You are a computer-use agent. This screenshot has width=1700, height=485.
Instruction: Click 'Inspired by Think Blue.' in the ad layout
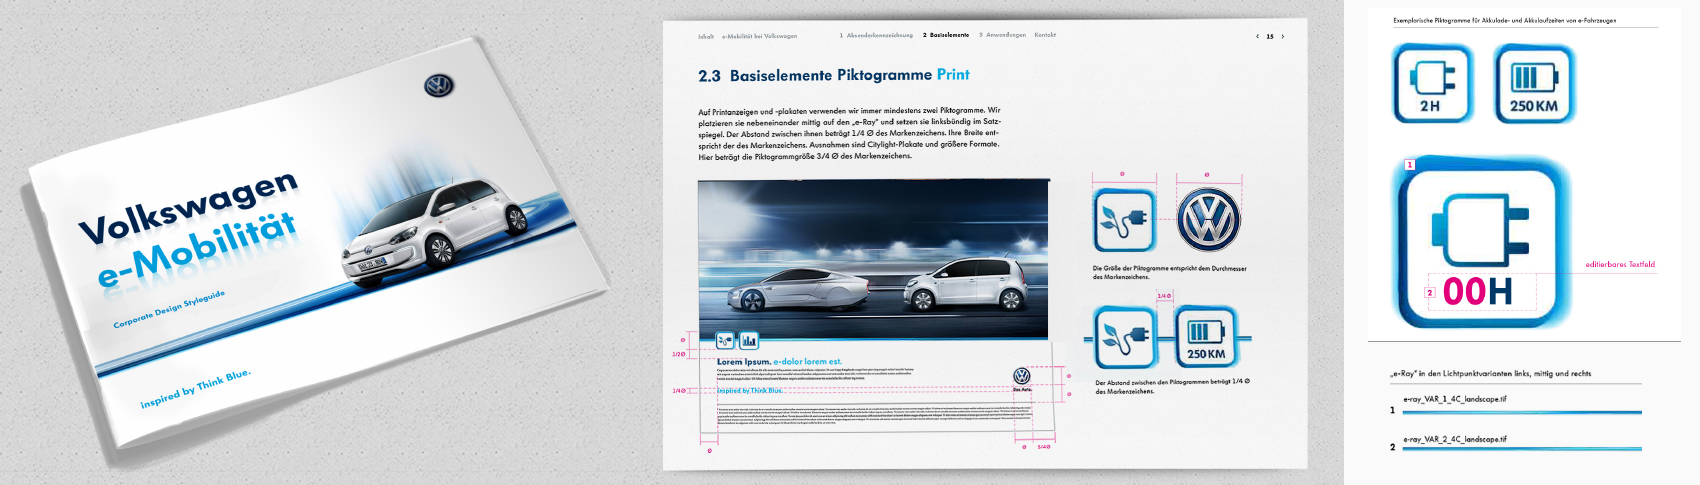click(x=750, y=390)
